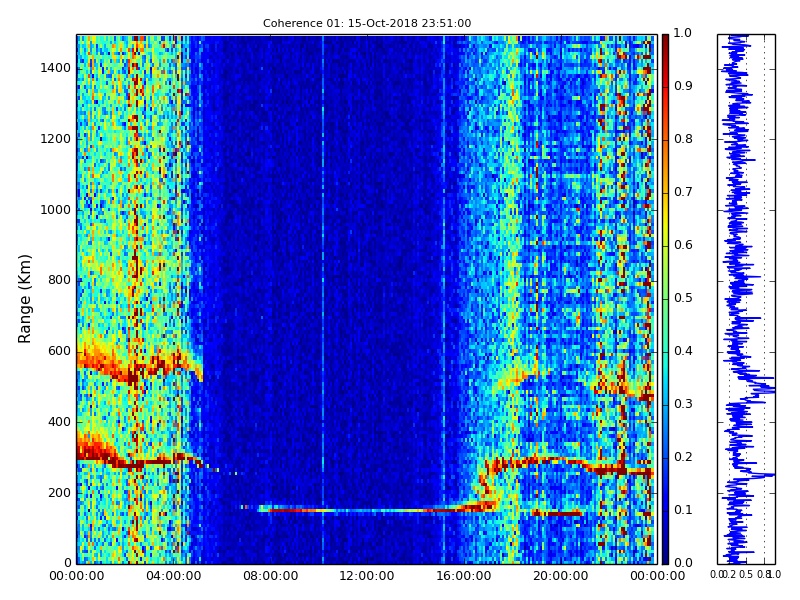Click the 08:00:00 time tick label
The height and width of the screenshot is (600, 800).
270,576
